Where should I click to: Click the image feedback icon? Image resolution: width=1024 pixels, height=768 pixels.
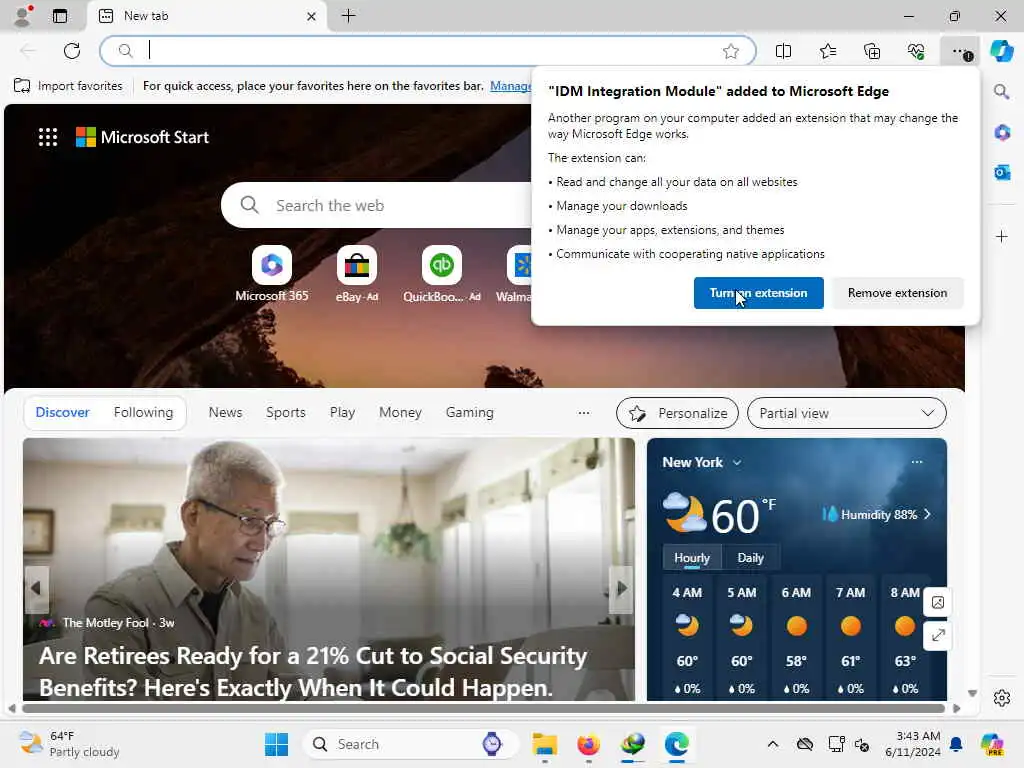(938, 602)
